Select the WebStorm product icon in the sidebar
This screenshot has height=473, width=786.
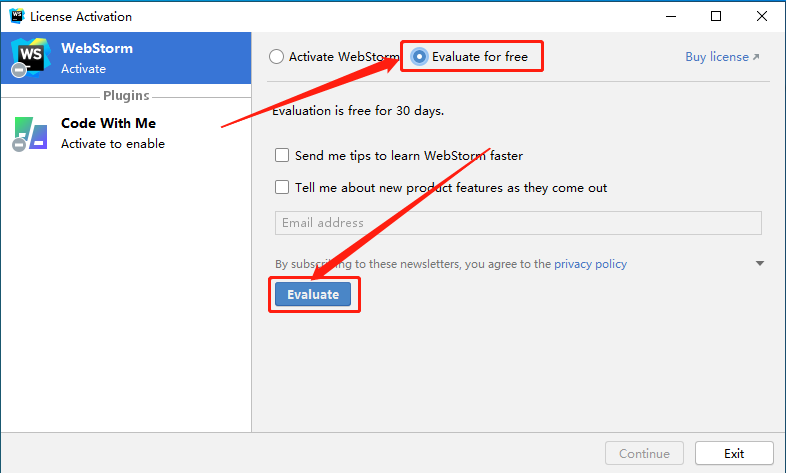pos(31,57)
